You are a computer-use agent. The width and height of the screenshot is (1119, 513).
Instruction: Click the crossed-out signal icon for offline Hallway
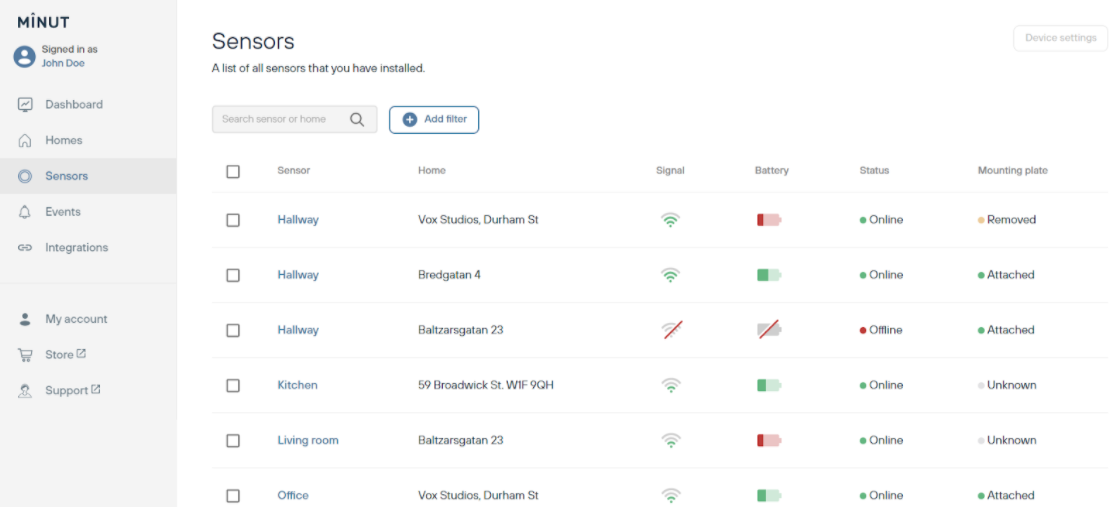tap(671, 330)
